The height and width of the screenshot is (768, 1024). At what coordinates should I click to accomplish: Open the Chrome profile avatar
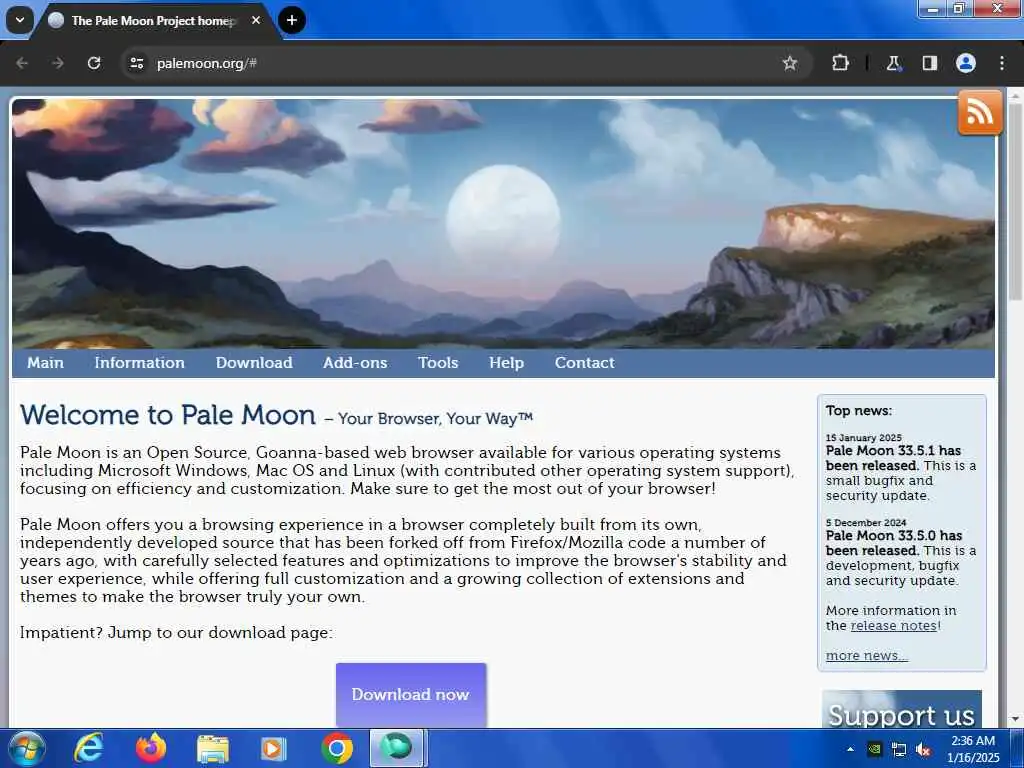(x=965, y=63)
